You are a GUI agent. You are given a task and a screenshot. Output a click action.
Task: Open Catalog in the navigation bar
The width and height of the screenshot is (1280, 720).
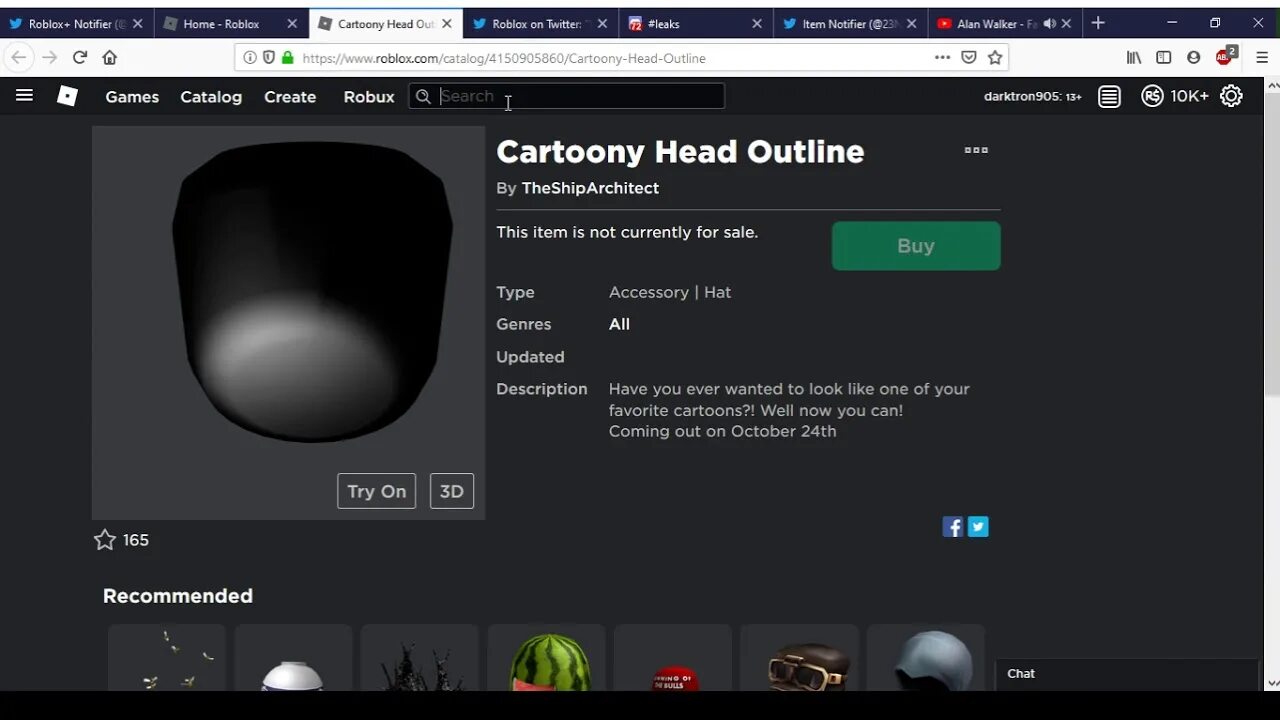(211, 96)
